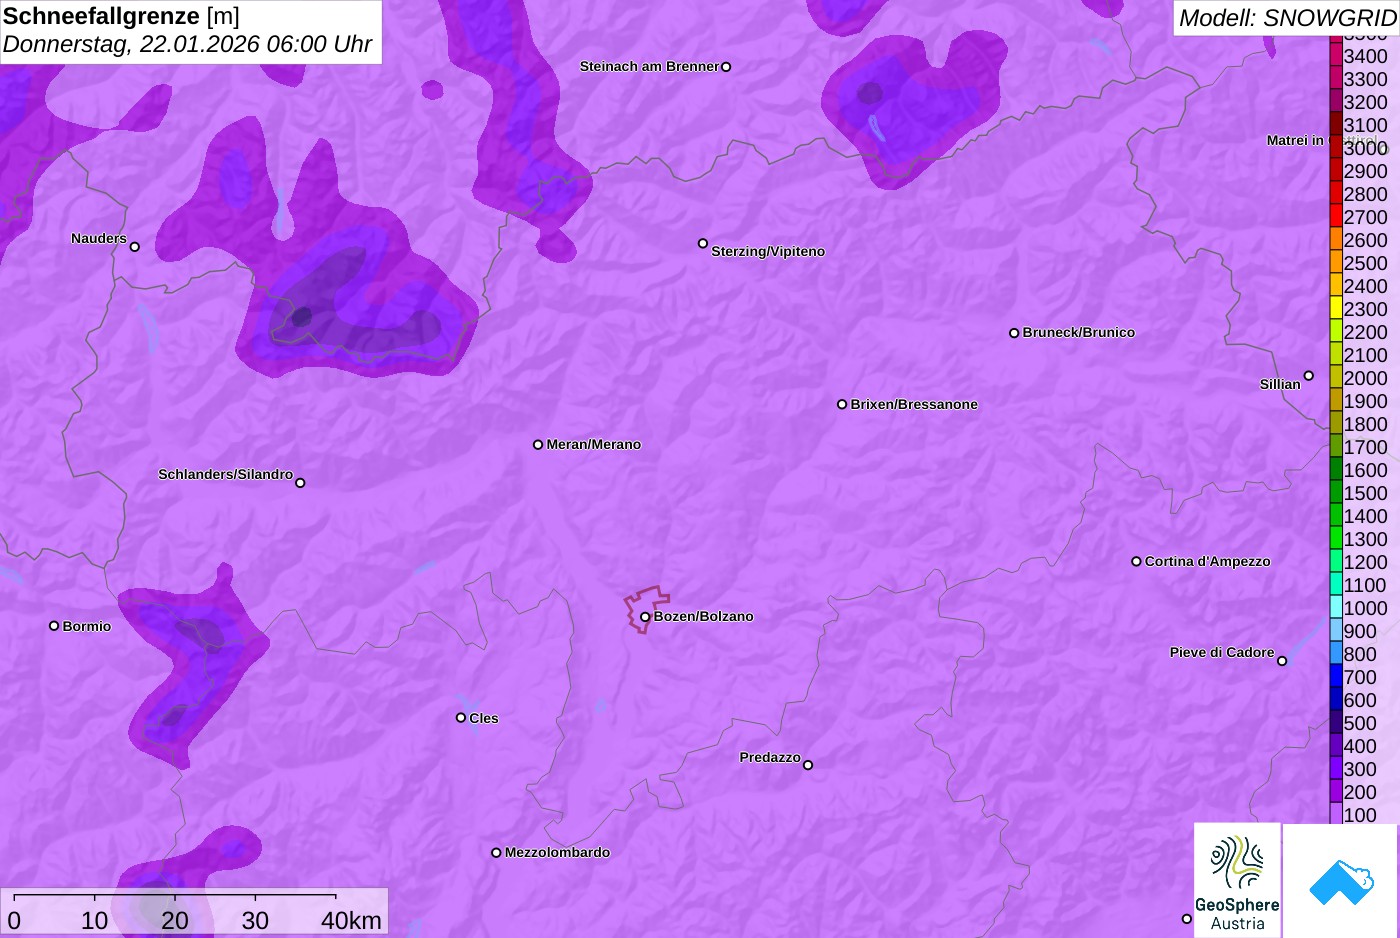Screen dimensions: 1400x938
Task: Click the Schneefallgrenze [m] title
Action: (x=121, y=16)
